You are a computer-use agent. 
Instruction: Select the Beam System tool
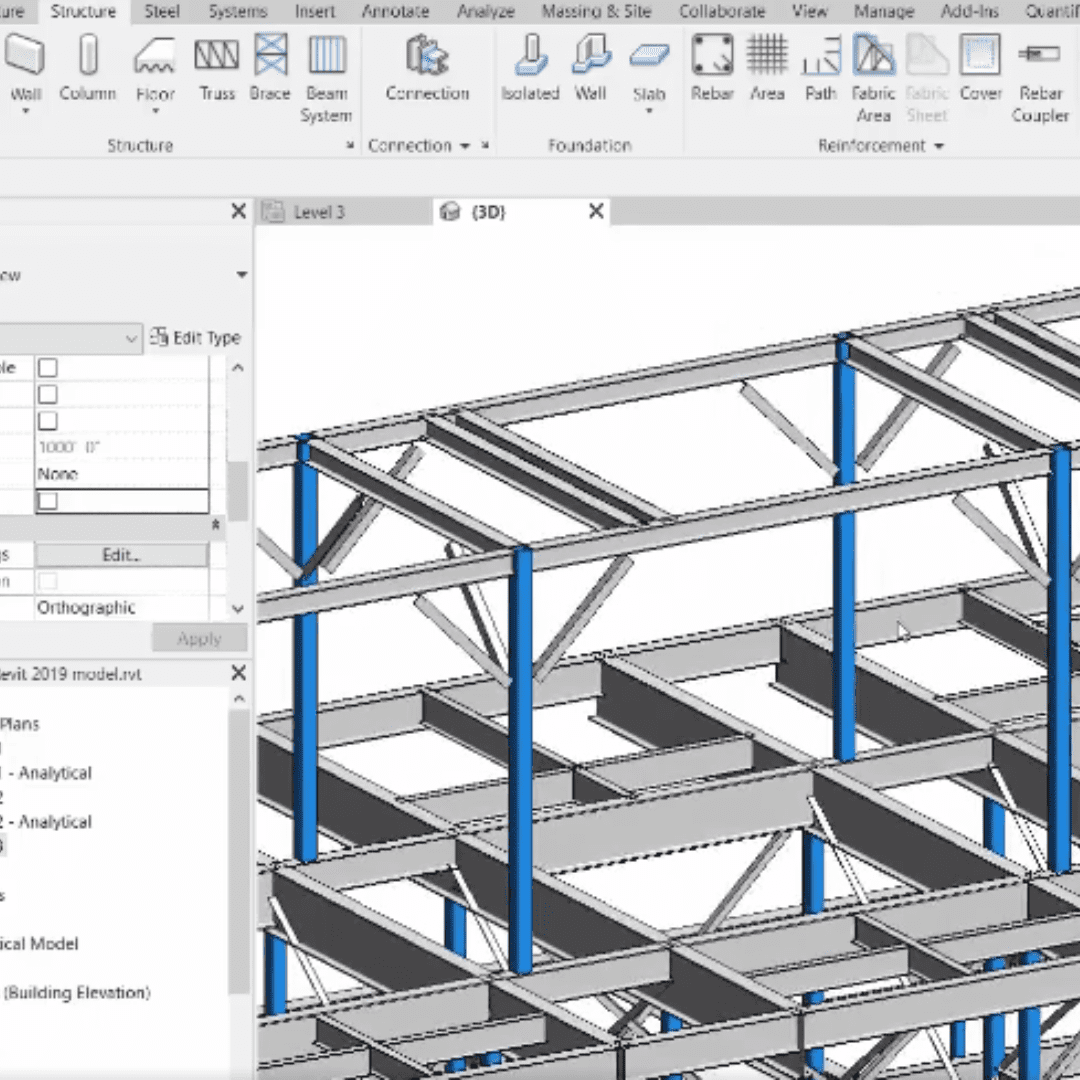326,79
